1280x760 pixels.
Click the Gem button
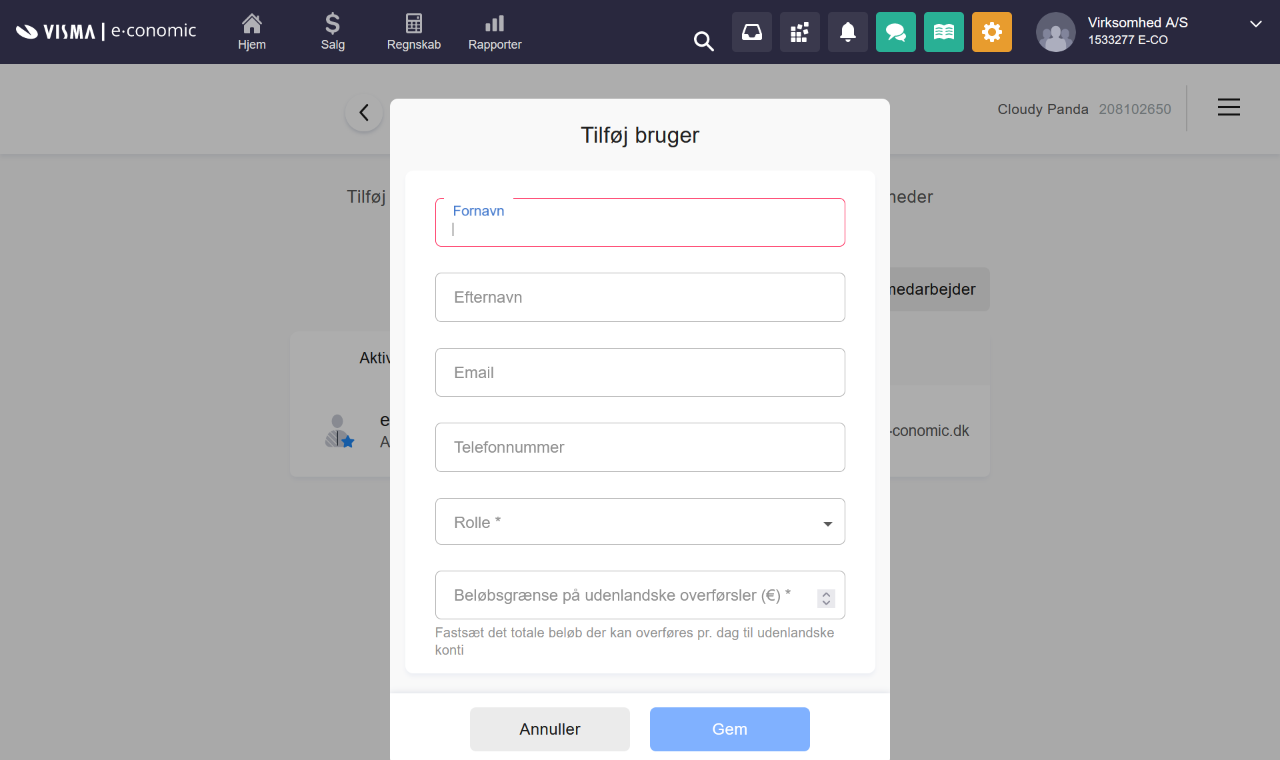730,729
